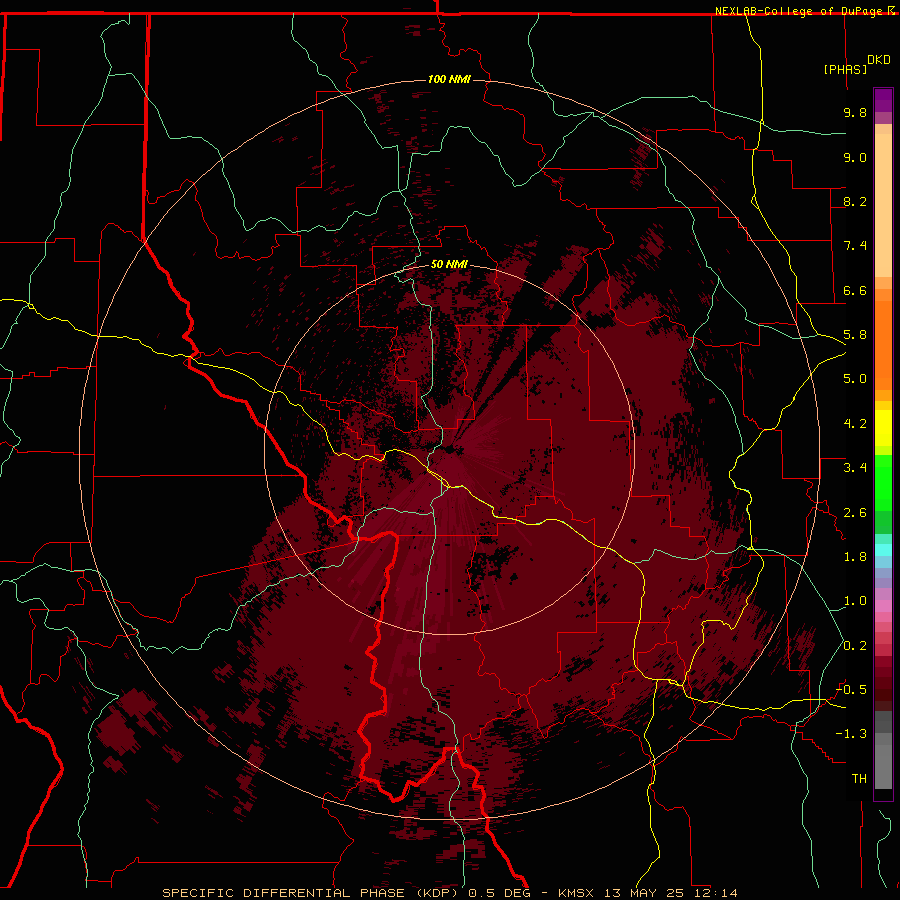Click the KMSX station ID in the caption
900x900 pixels.
(x=576, y=893)
